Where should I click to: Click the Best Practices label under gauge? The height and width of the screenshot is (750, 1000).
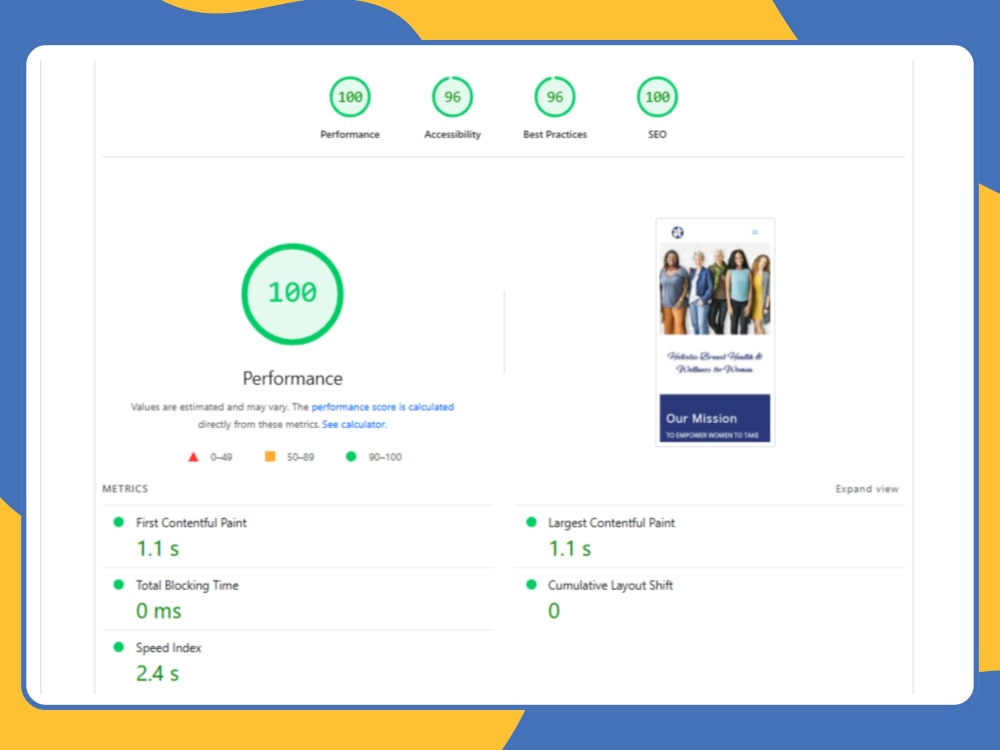click(555, 135)
